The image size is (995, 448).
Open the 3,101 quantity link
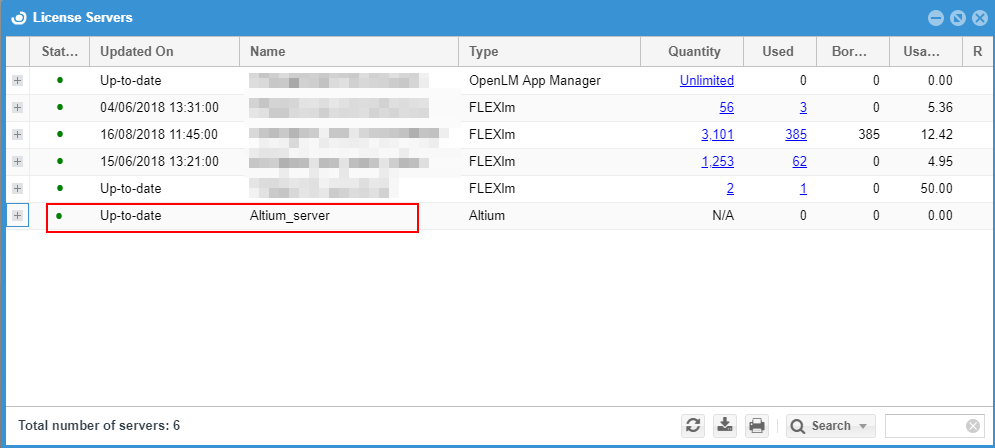pyautogui.click(x=717, y=134)
